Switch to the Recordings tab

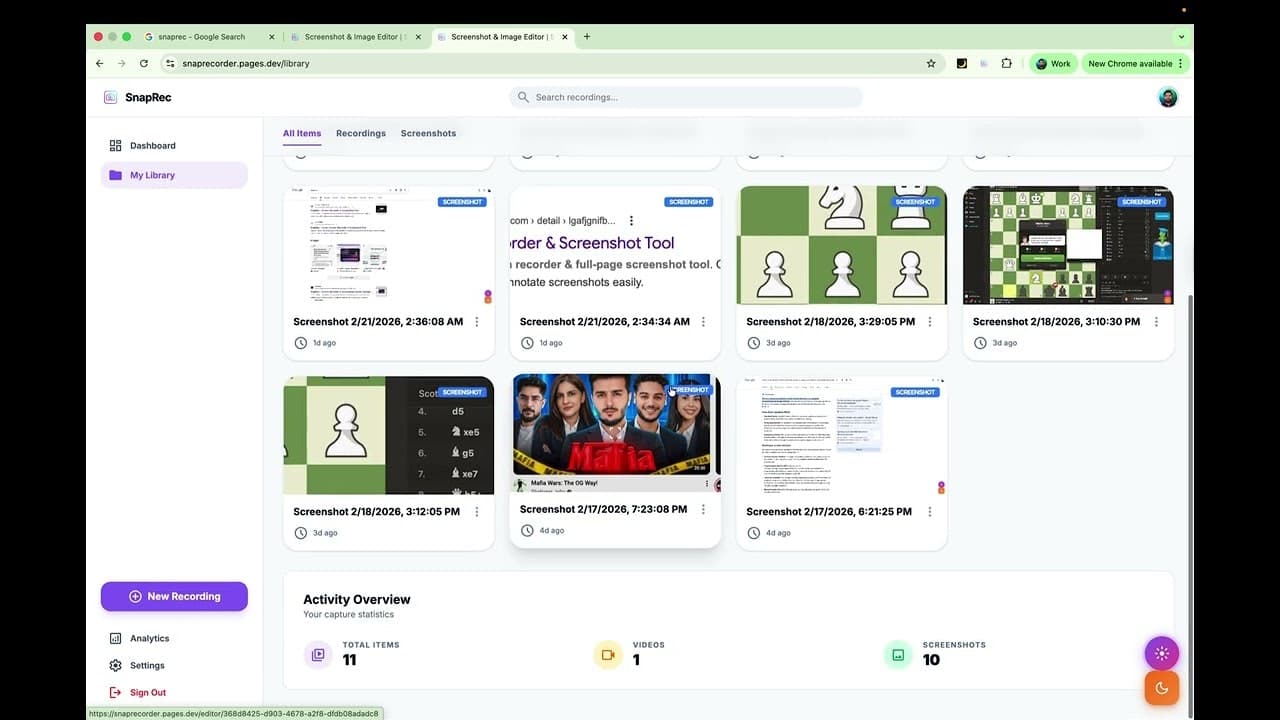[360, 133]
